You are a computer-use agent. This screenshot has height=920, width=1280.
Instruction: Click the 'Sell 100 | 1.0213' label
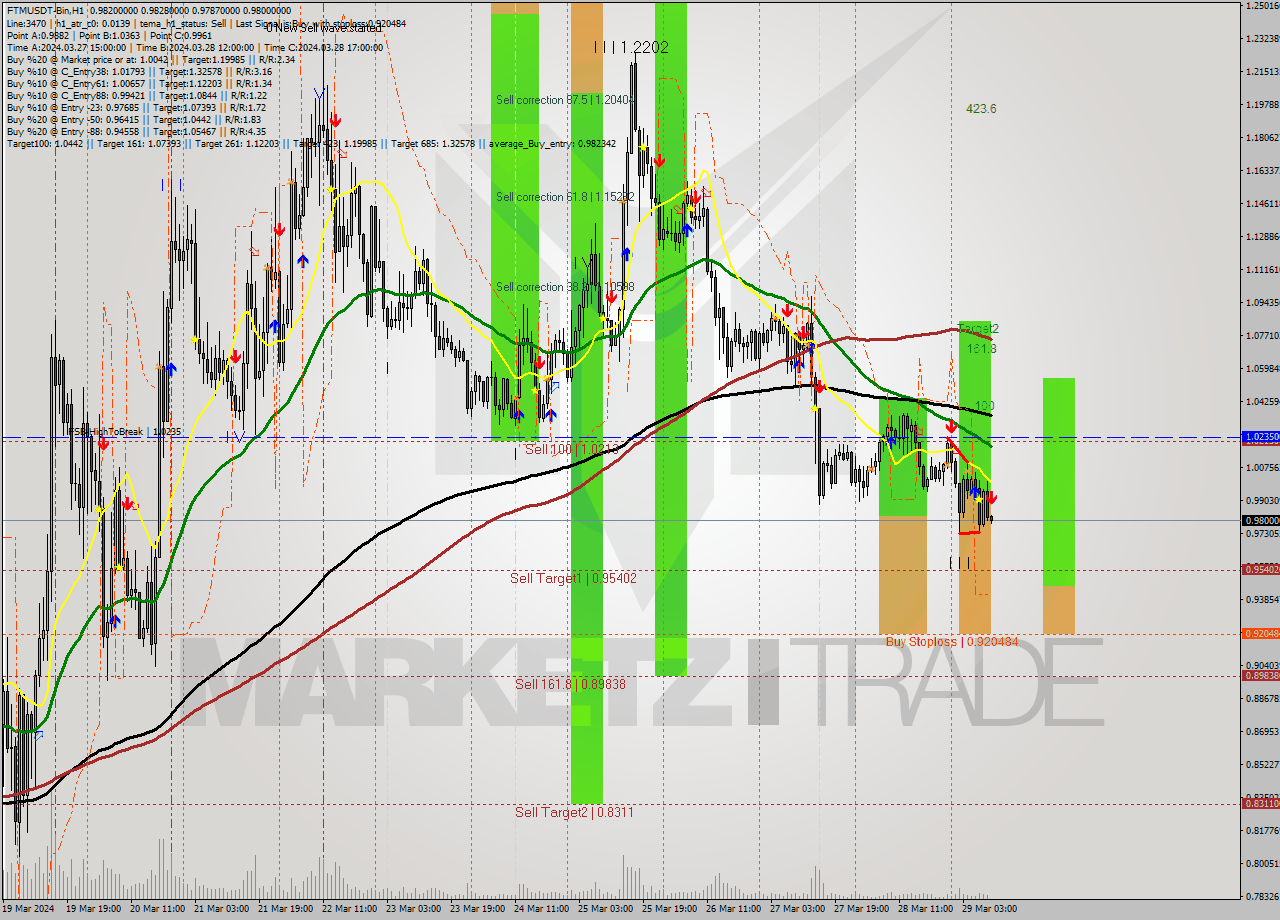tap(572, 450)
